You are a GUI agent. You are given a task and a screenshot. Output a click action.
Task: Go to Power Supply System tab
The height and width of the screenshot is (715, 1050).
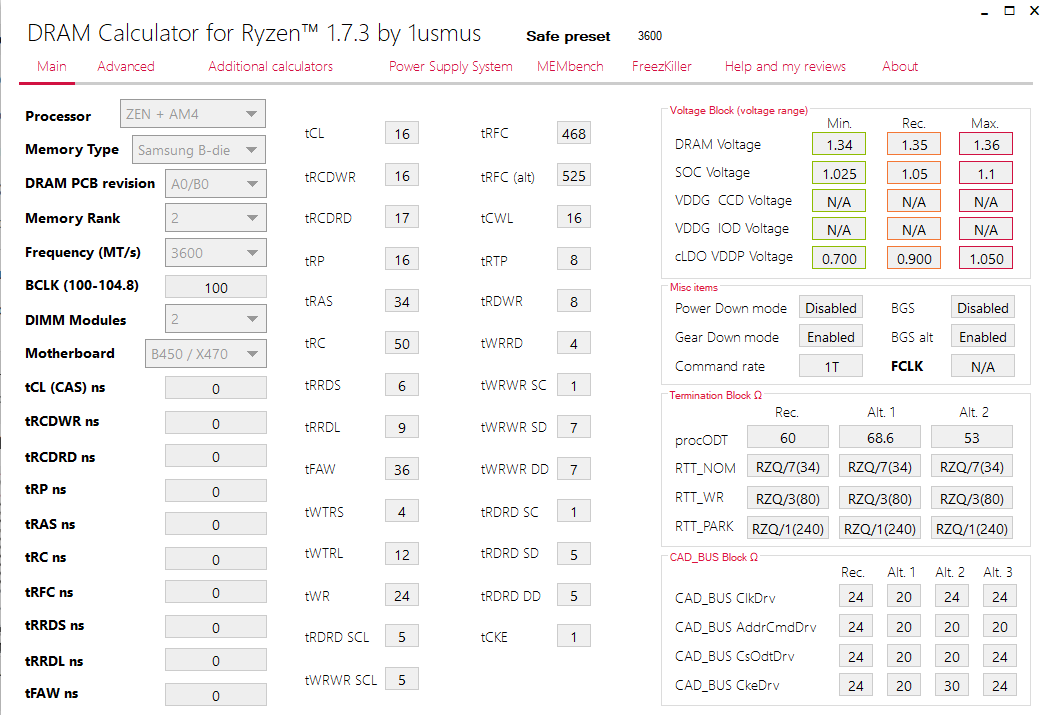(451, 66)
